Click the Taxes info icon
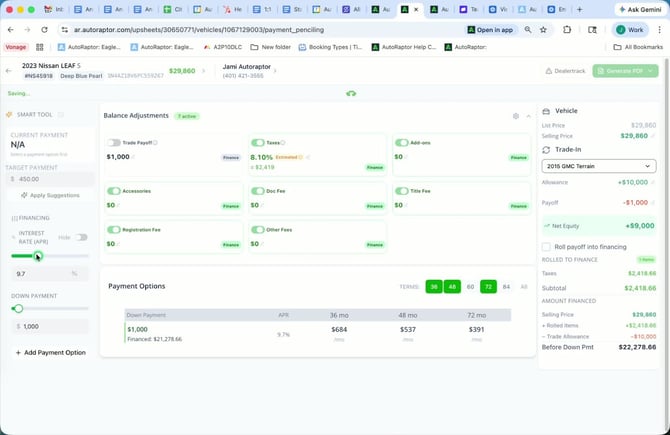 click(x=283, y=143)
